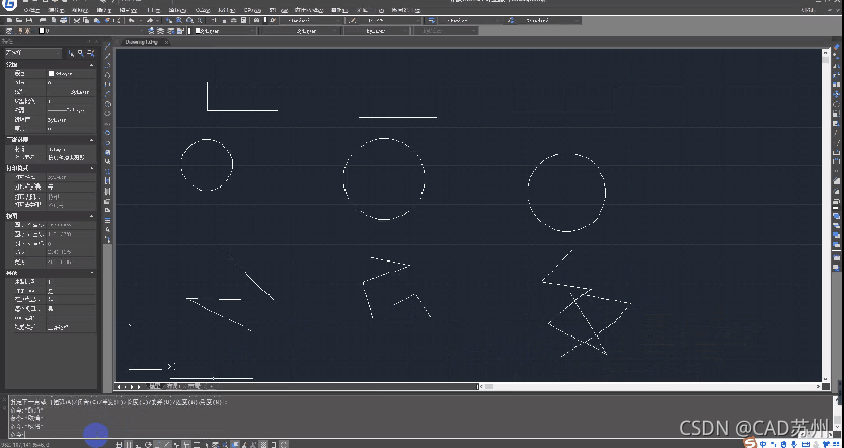Screen dimensions: 844x448
Task: Select the Construction Line draw tool
Action: 107,56
